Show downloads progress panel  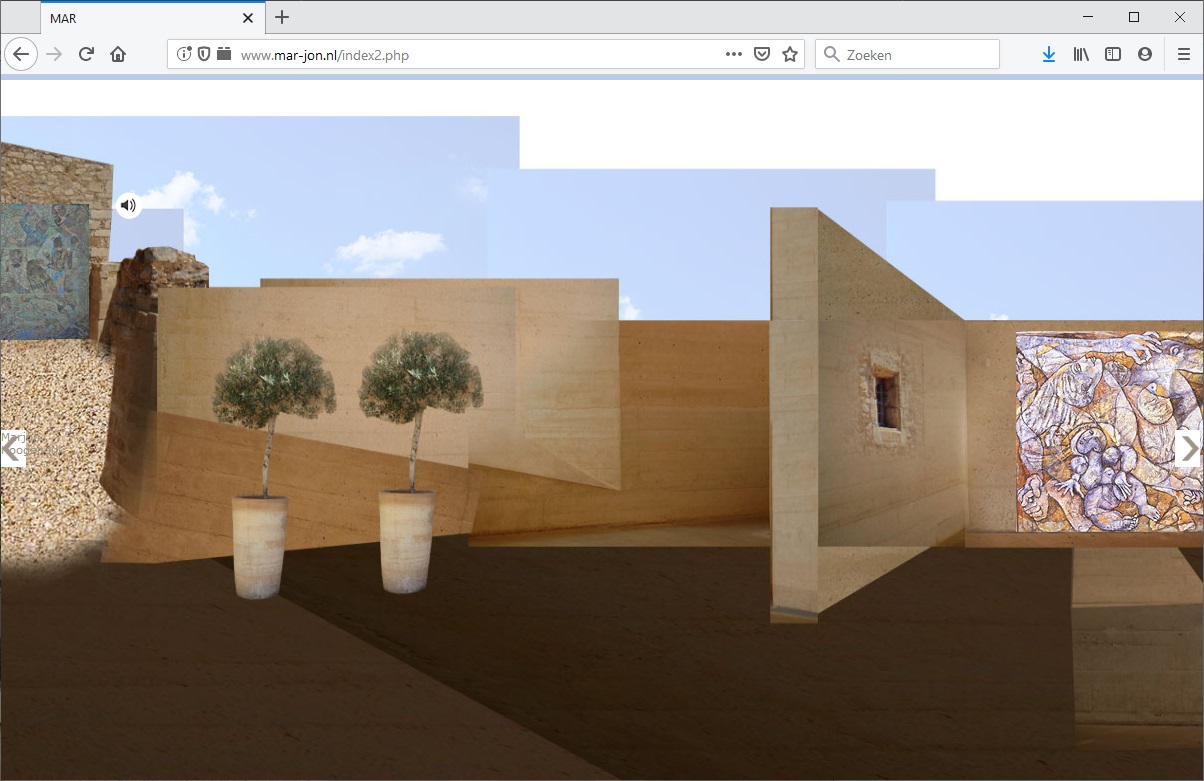[x=1048, y=55]
